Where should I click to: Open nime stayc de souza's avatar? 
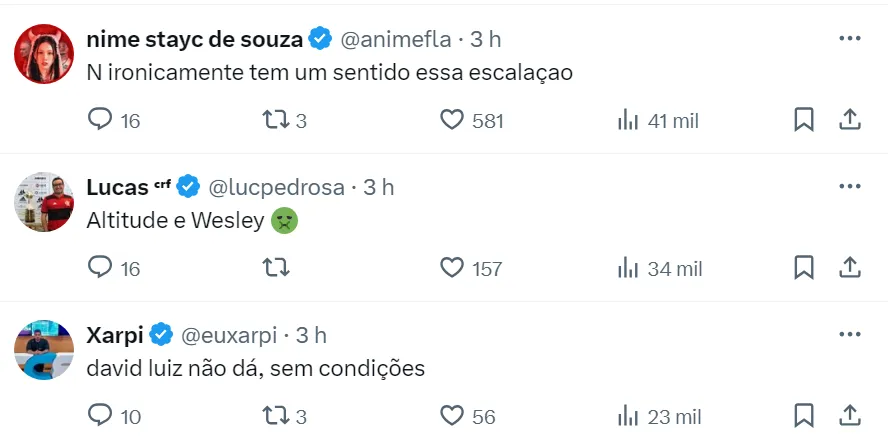[x=44, y=54]
